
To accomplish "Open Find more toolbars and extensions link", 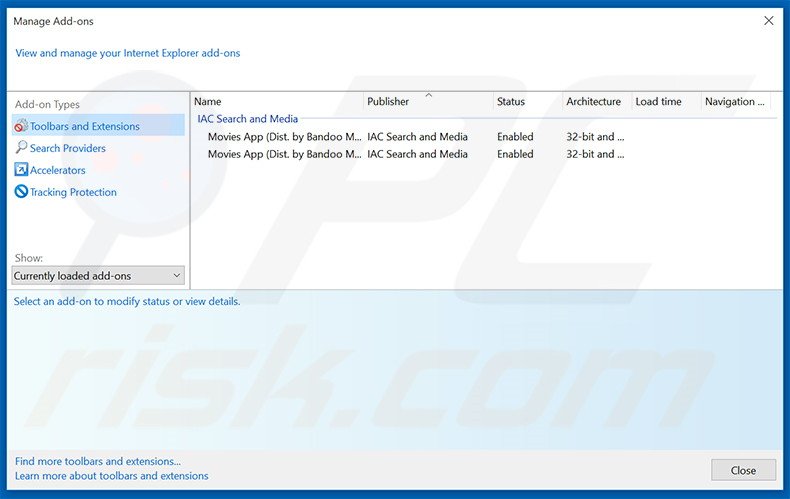I will (x=98, y=462).
